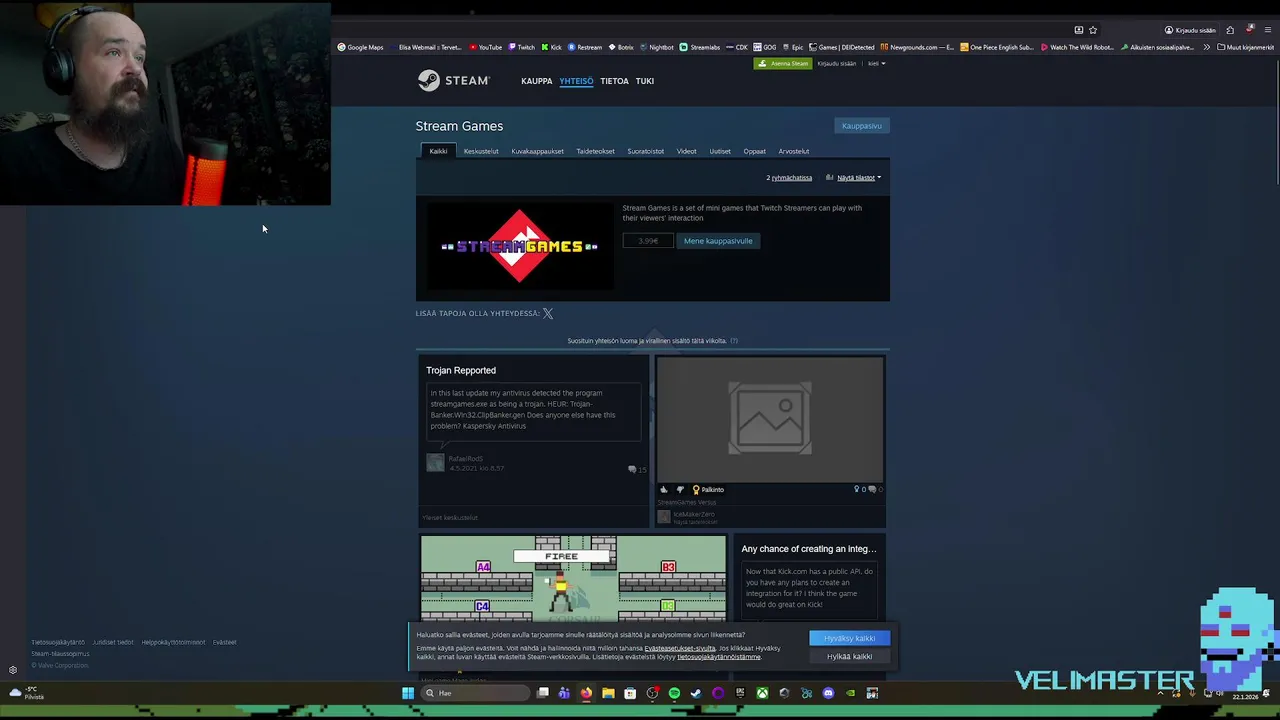
Task: Open Spotify from the taskbar
Action: [674, 693]
